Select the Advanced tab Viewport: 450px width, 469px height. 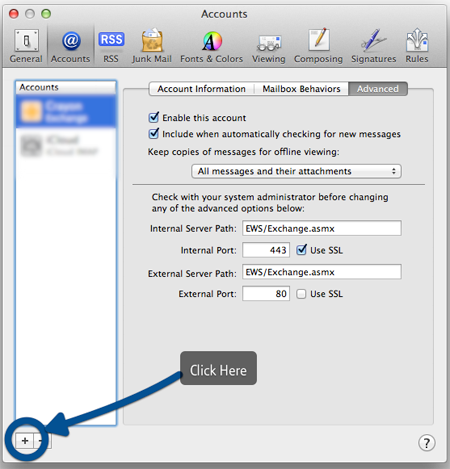[378, 89]
